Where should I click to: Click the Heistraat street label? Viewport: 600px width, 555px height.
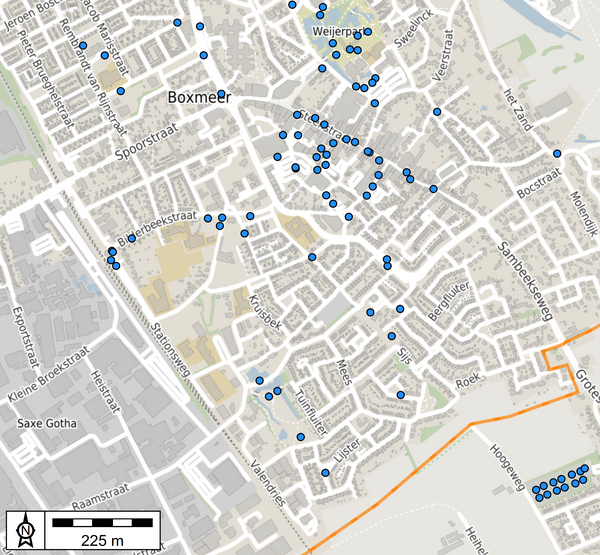104,392
